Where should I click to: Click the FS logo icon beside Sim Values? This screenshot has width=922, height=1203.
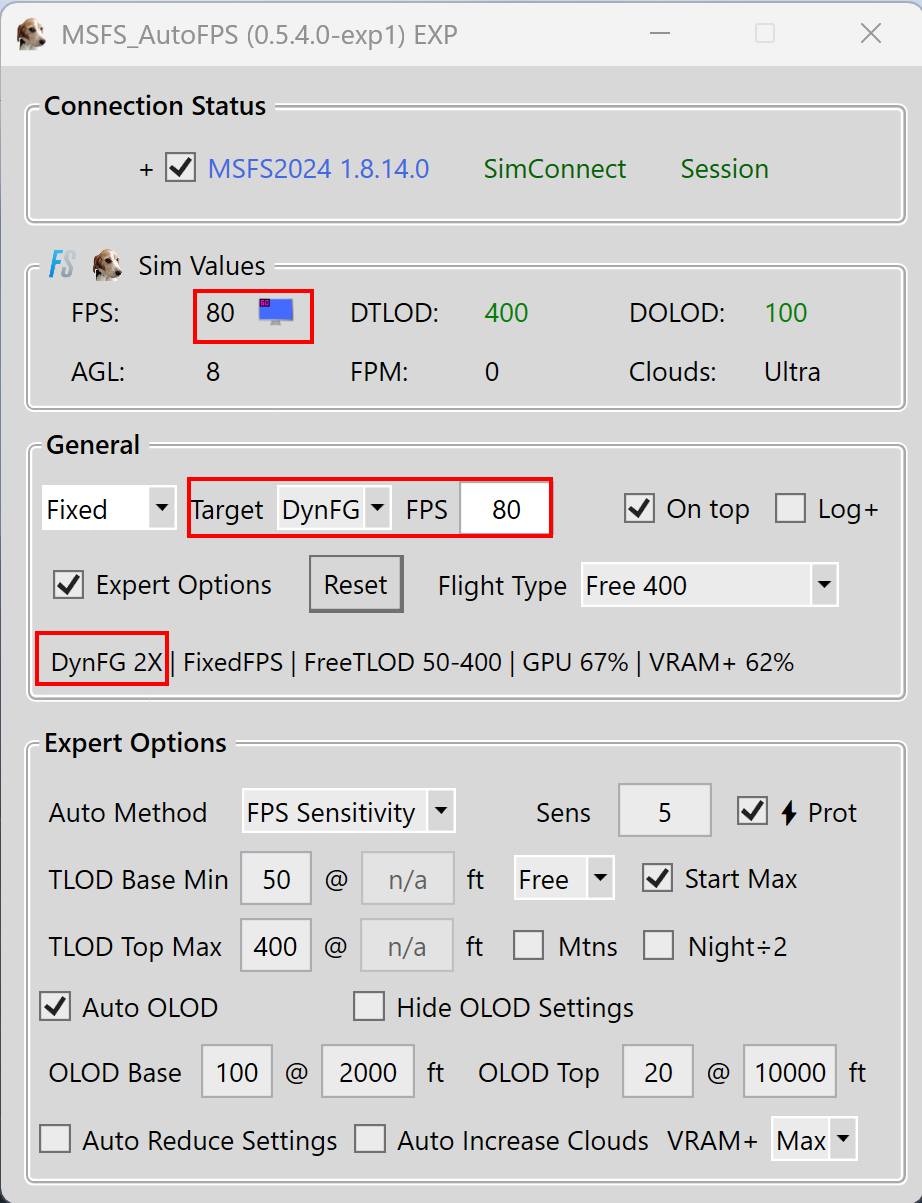point(63,265)
